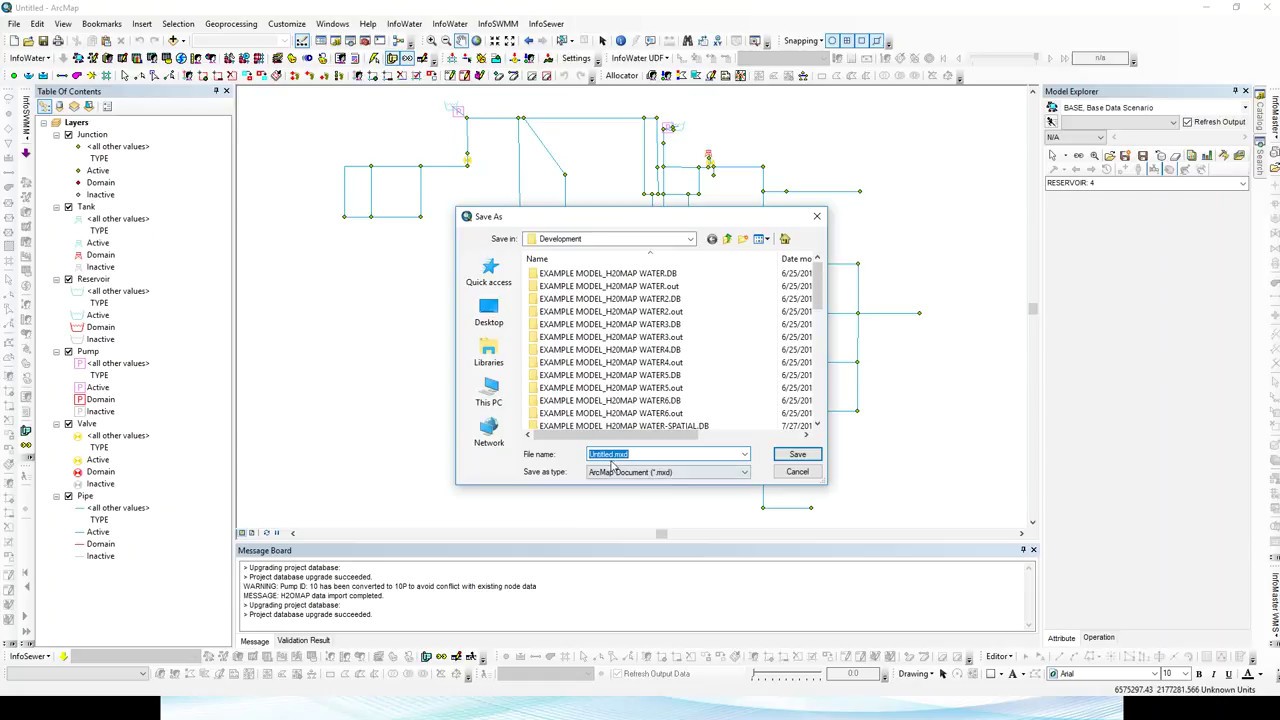Screen dimensions: 1280x720
Task: Collapse the Valve layer tree node
Action: (x=57, y=424)
